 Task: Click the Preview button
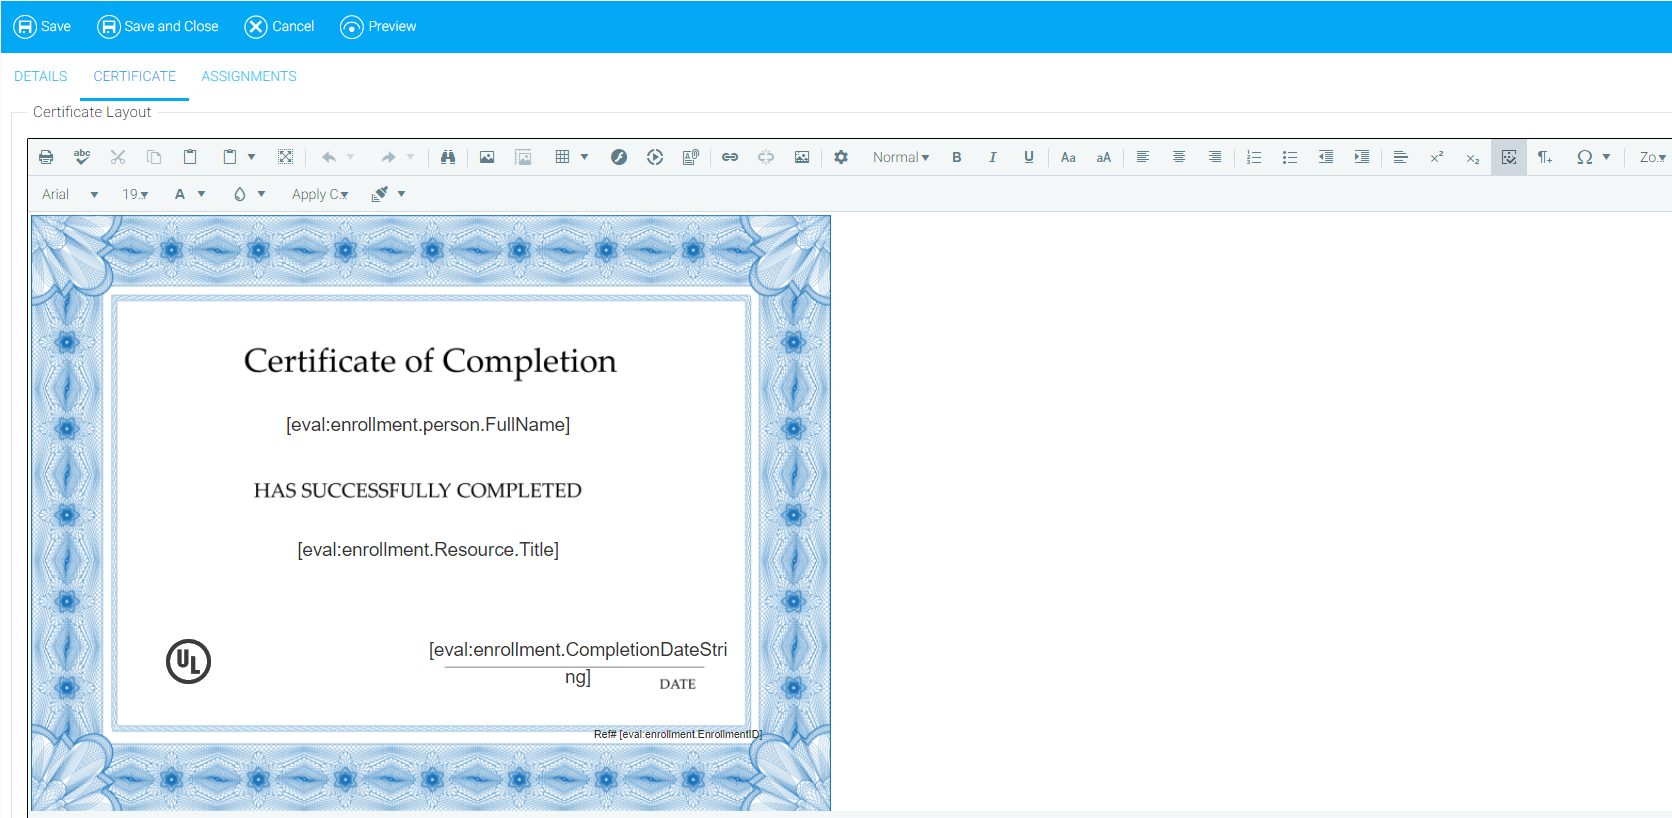[x=379, y=27]
